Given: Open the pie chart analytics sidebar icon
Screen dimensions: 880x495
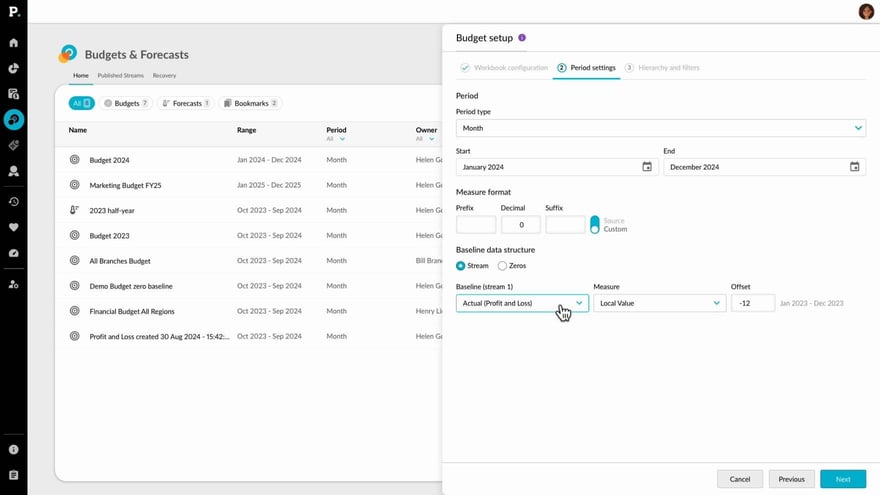Looking at the screenshot, I should pos(14,68).
